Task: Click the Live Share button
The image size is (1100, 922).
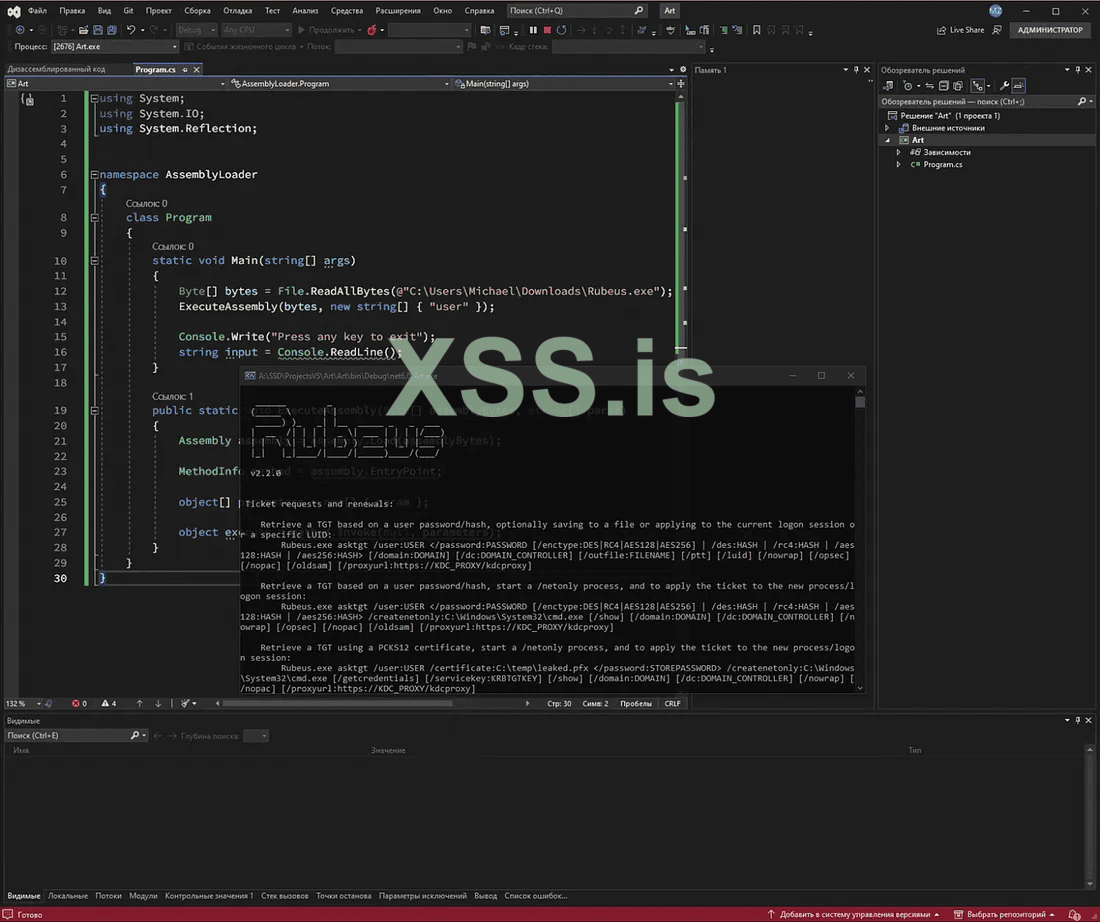Action: pyautogui.click(x=959, y=30)
